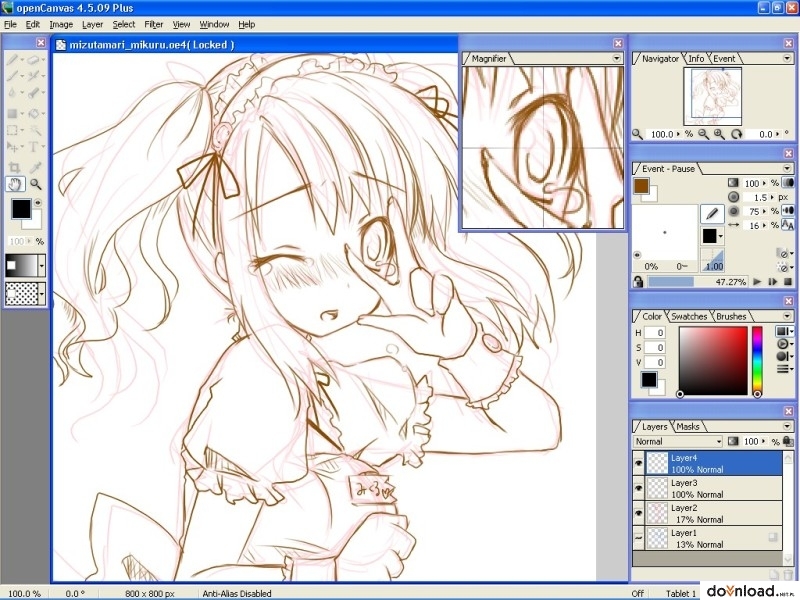This screenshot has height=600, width=800.
Task: Select the Zoom magnifier tool in toolbox
Action: pos(35,184)
